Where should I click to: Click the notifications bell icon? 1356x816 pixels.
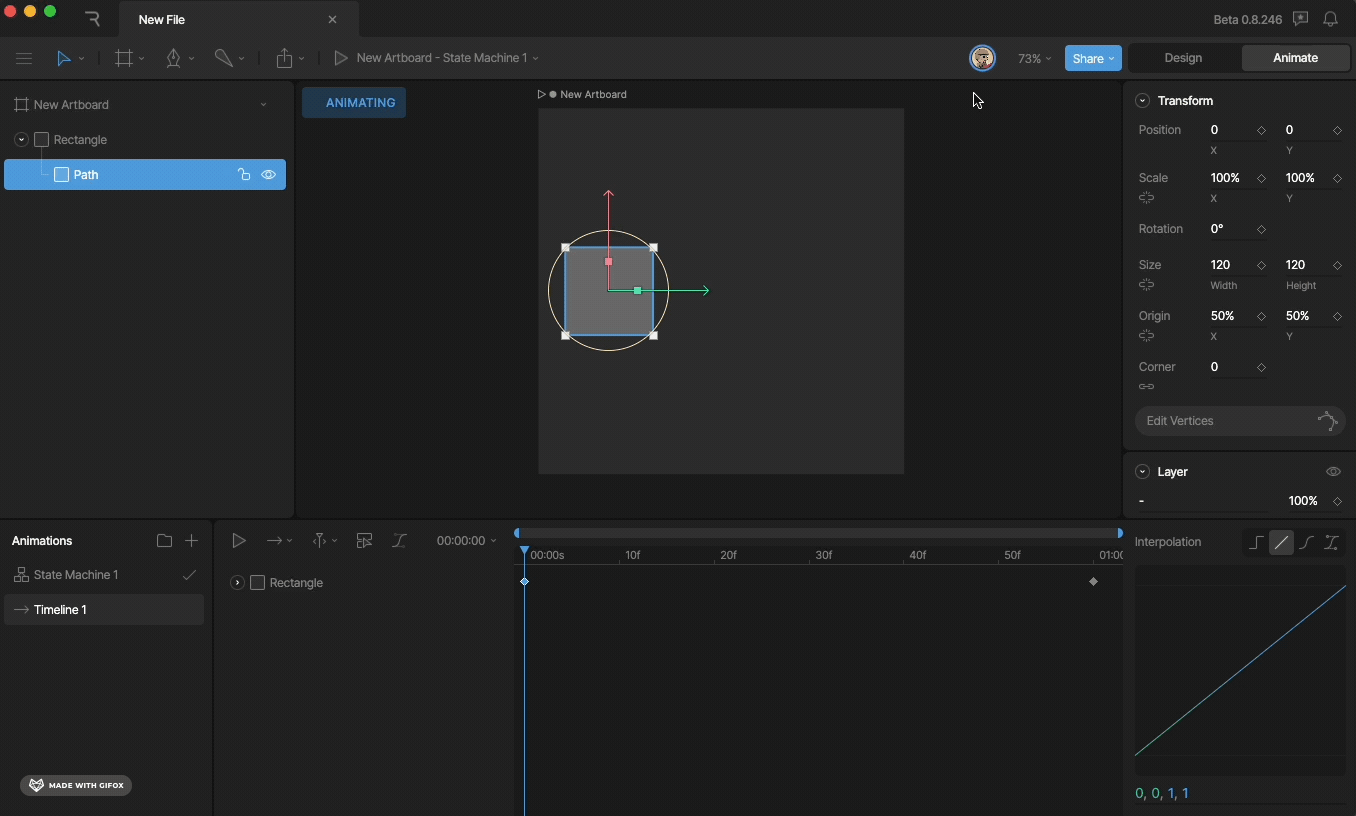(1331, 19)
